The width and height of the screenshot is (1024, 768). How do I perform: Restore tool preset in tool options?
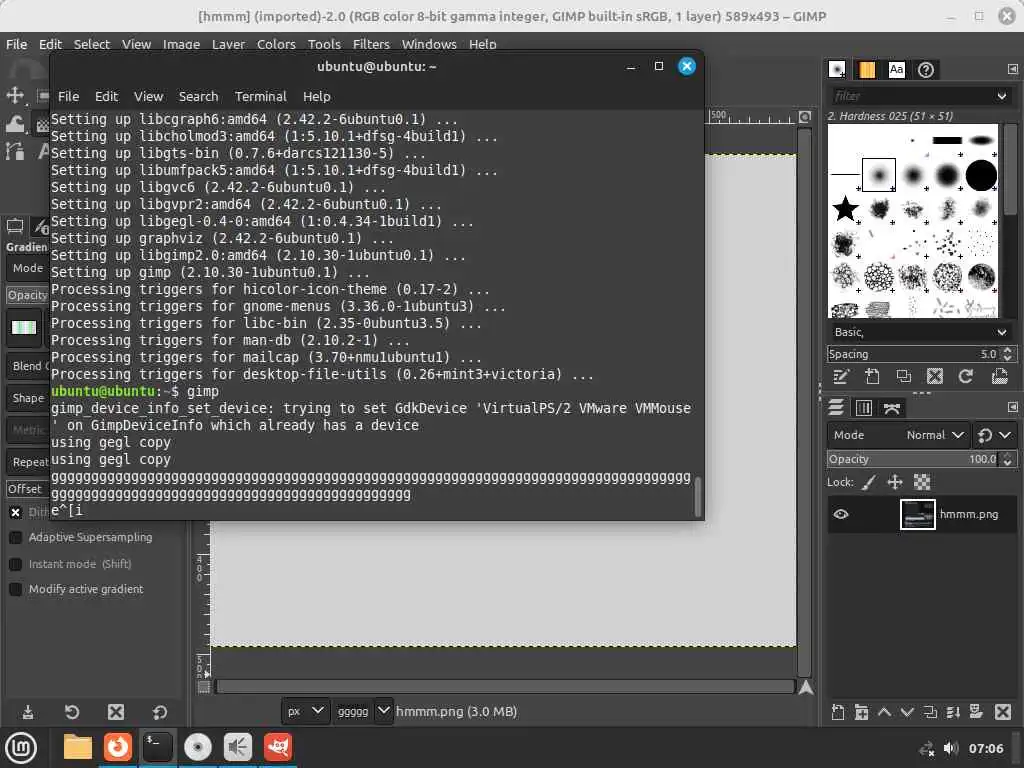[72, 712]
